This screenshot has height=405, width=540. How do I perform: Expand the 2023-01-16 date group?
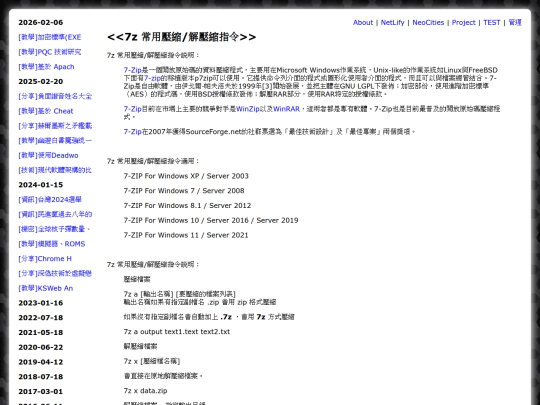pos(41,303)
